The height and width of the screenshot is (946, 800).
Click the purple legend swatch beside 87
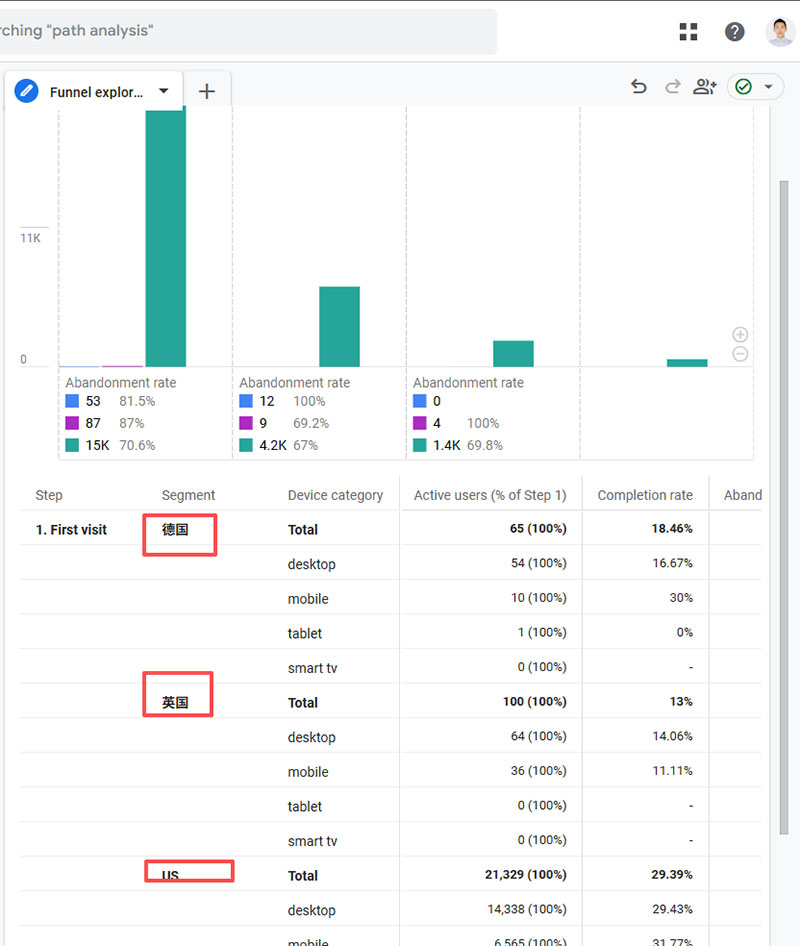click(72, 423)
